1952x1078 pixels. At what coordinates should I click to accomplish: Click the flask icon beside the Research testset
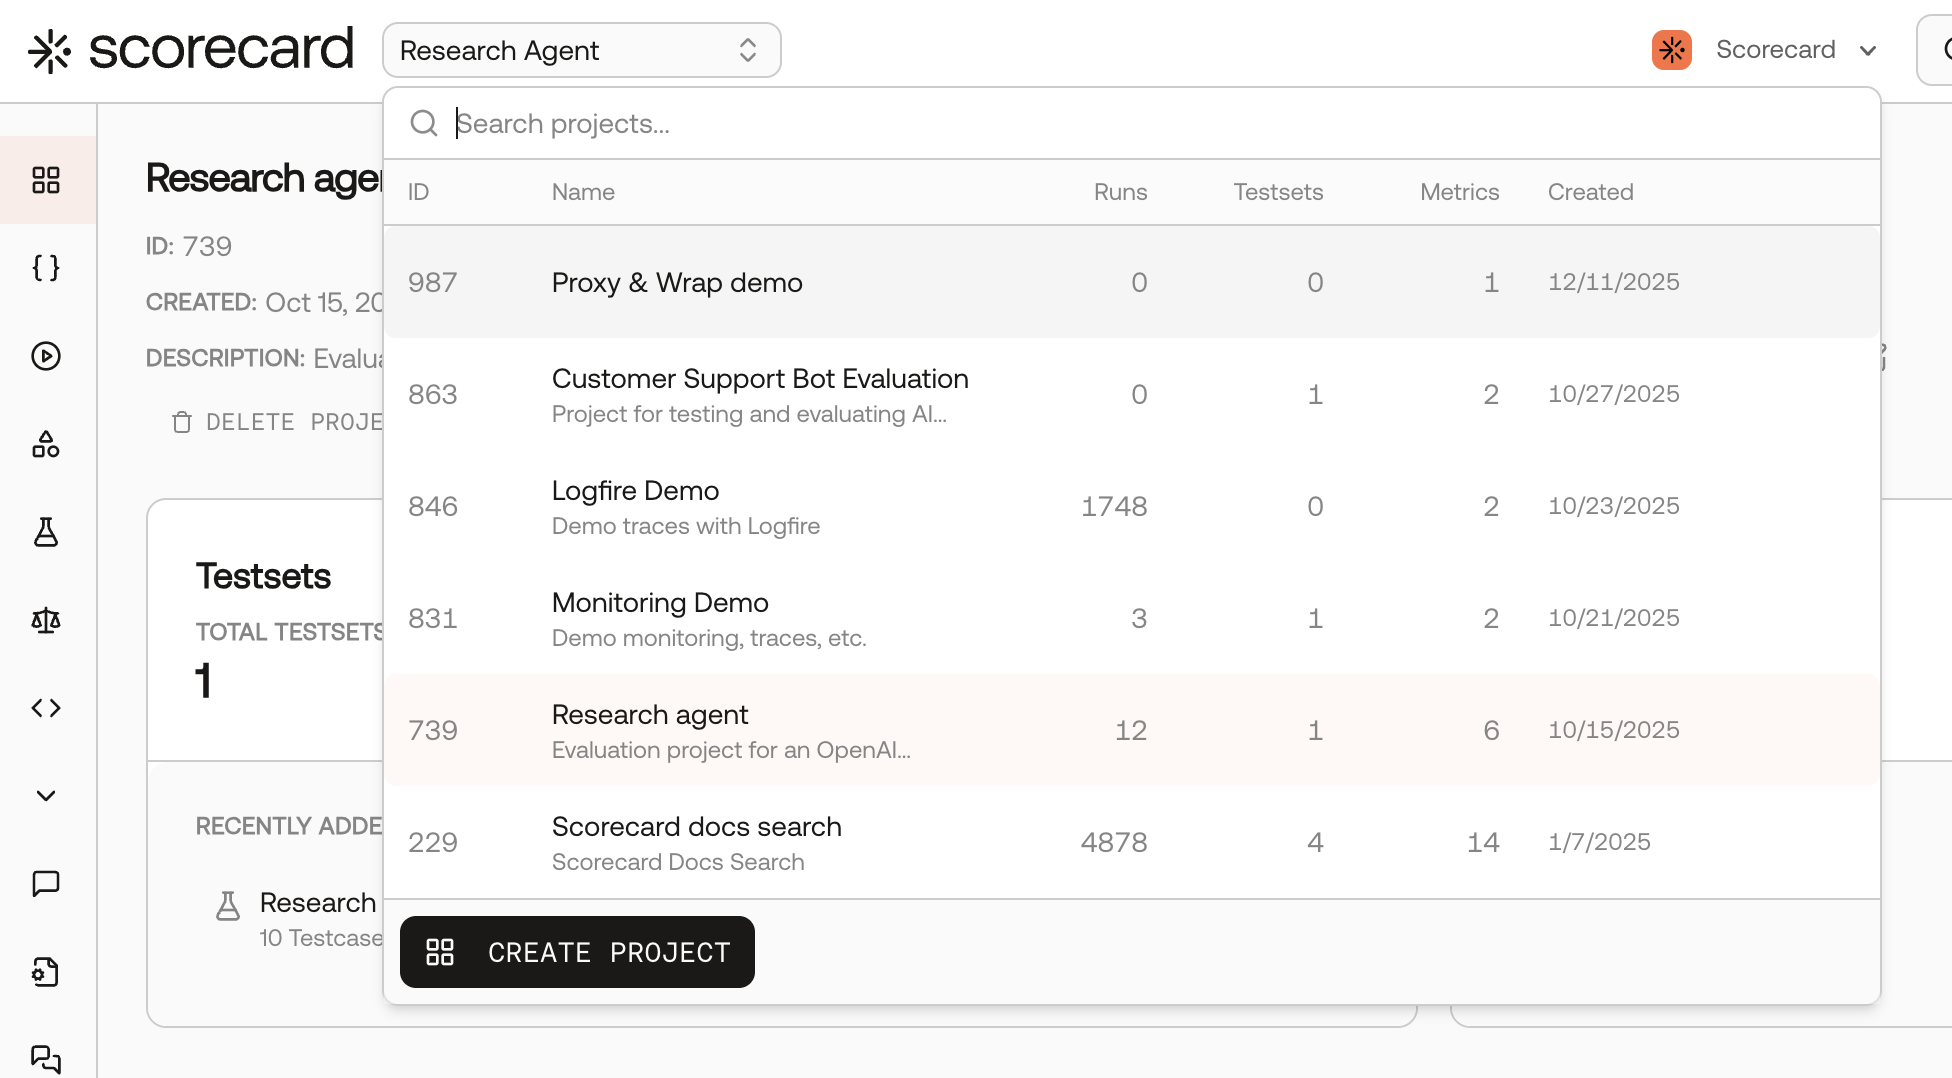[228, 906]
